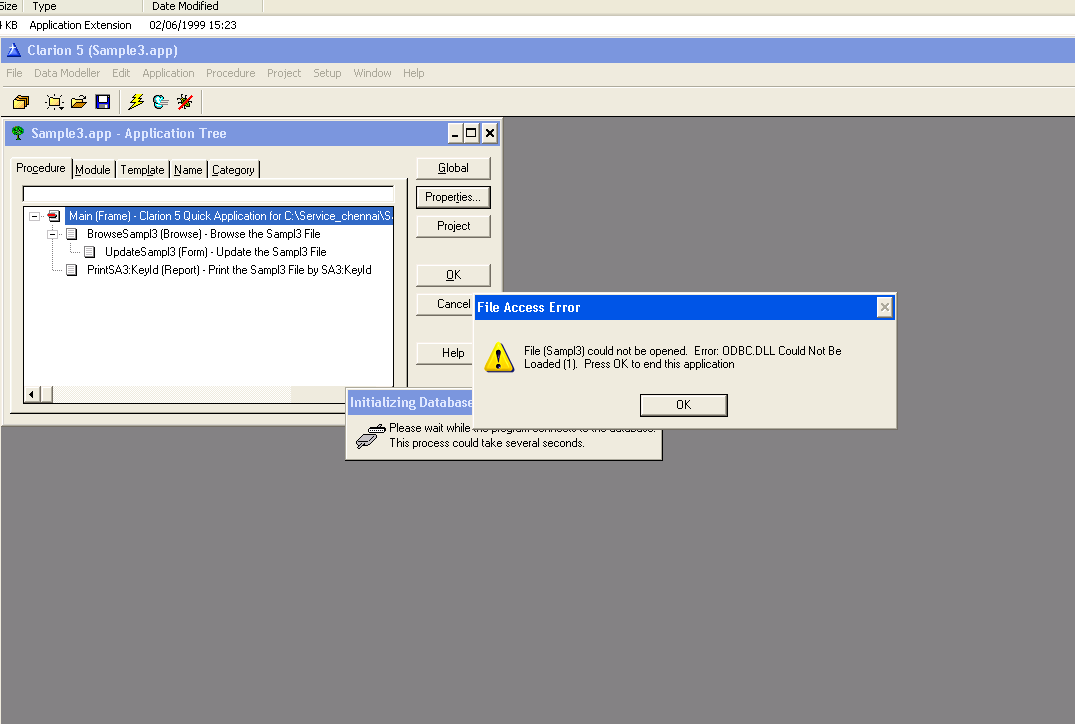Collapse the Main (Frame) tree node

(35, 216)
